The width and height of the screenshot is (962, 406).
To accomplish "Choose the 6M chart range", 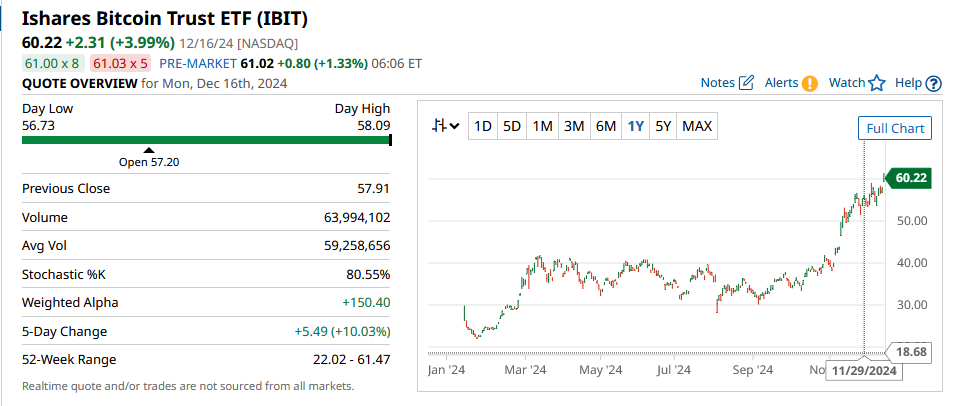I will (605, 126).
